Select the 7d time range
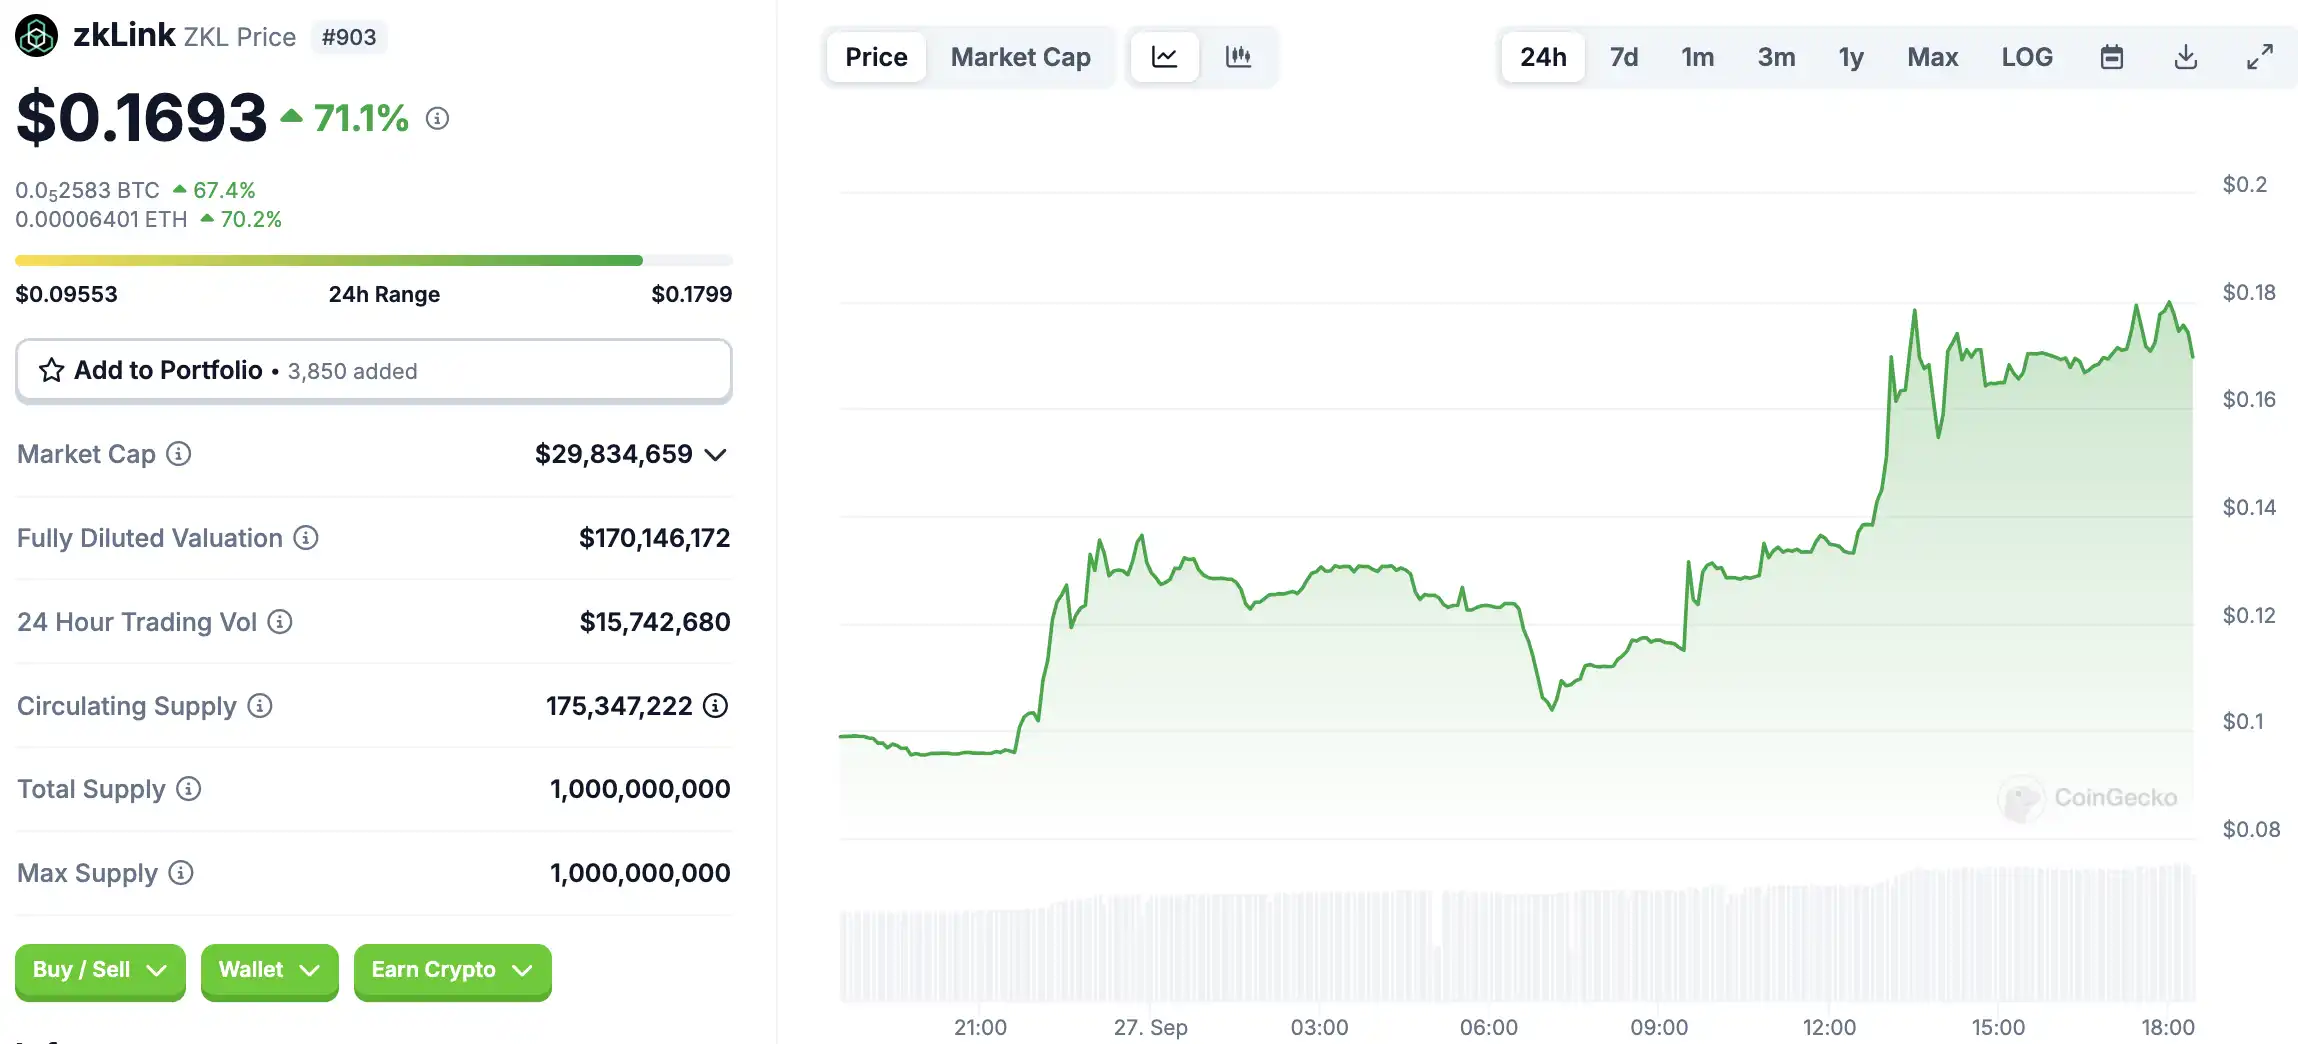 [1624, 57]
